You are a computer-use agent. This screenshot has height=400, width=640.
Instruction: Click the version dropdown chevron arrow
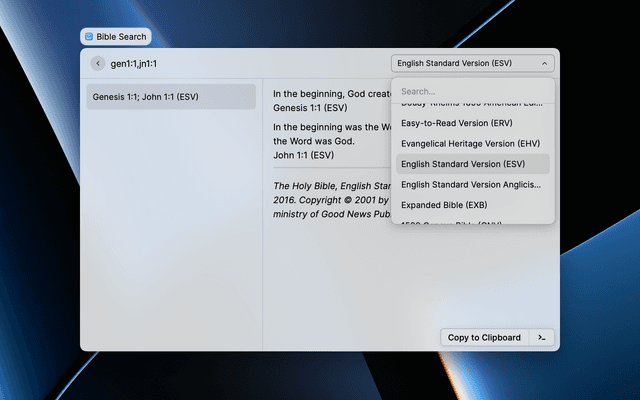(544, 63)
